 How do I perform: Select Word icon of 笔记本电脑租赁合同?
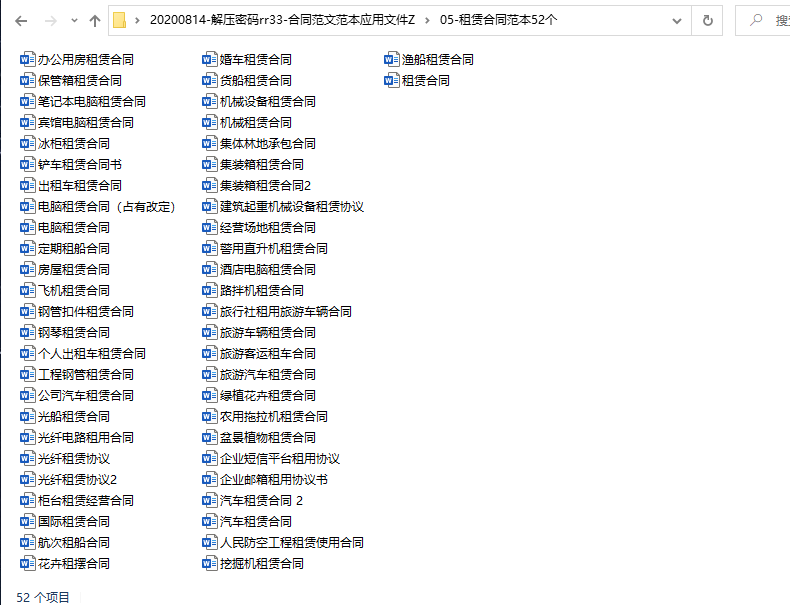[x=28, y=101]
